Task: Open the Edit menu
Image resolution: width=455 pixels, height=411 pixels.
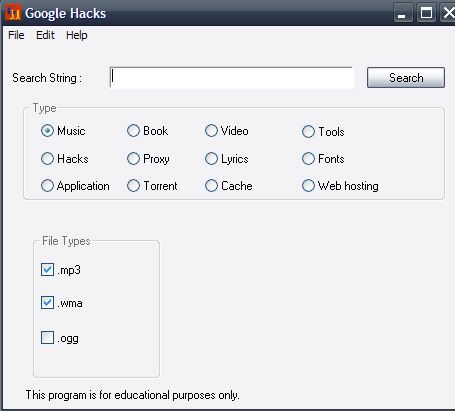Action: click(x=45, y=35)
